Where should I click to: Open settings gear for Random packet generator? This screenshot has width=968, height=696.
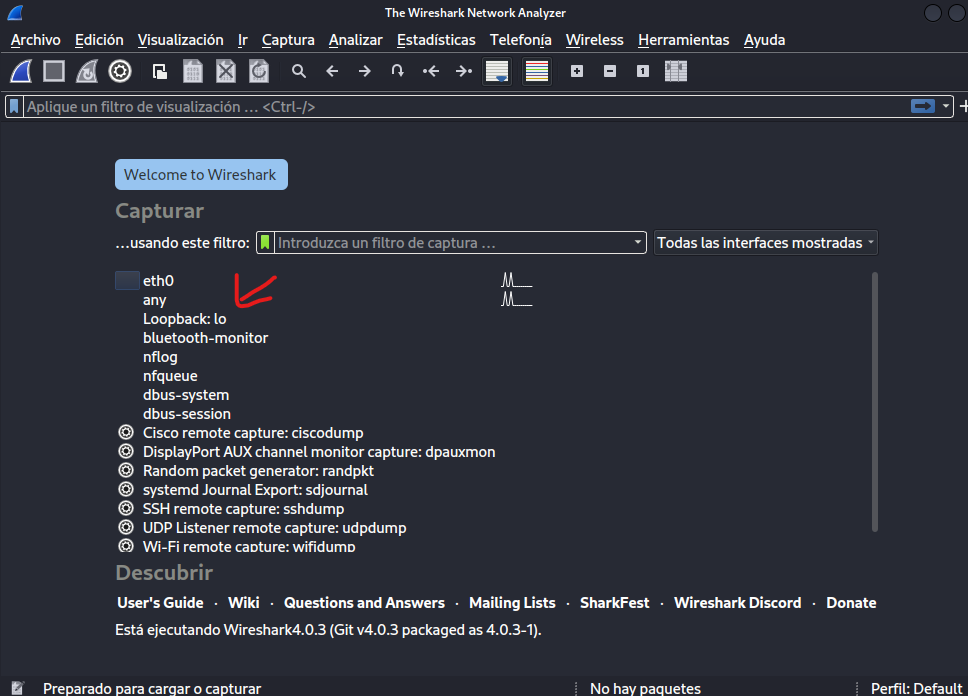(126, 471)
